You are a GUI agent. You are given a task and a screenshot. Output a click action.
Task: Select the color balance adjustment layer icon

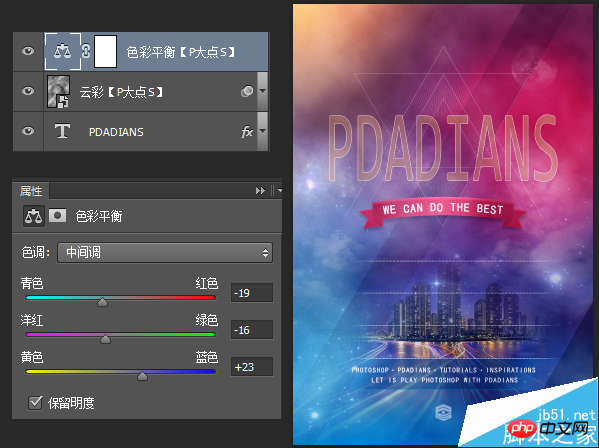coord(63,52)
